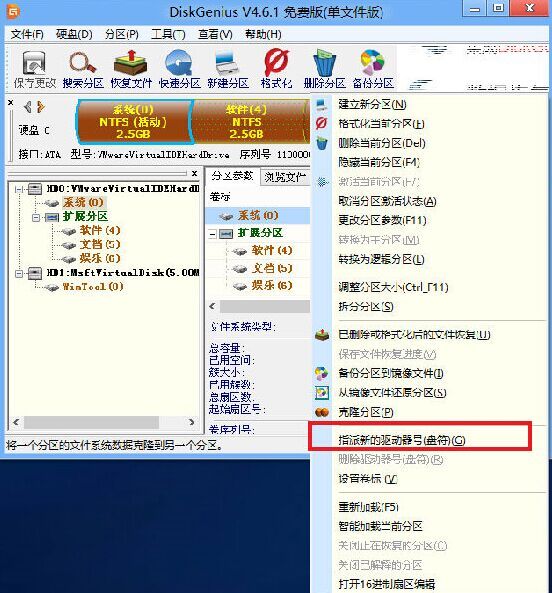Start 快速分区 quick partition from toolbar
This screenshot has height=593, width=552.
pos(179,69)
